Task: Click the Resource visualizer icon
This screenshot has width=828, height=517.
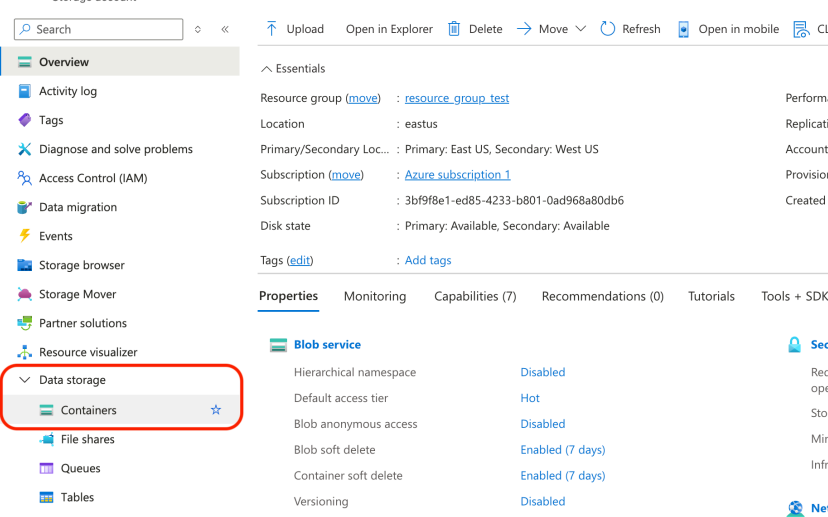Action: click(25, 352)
